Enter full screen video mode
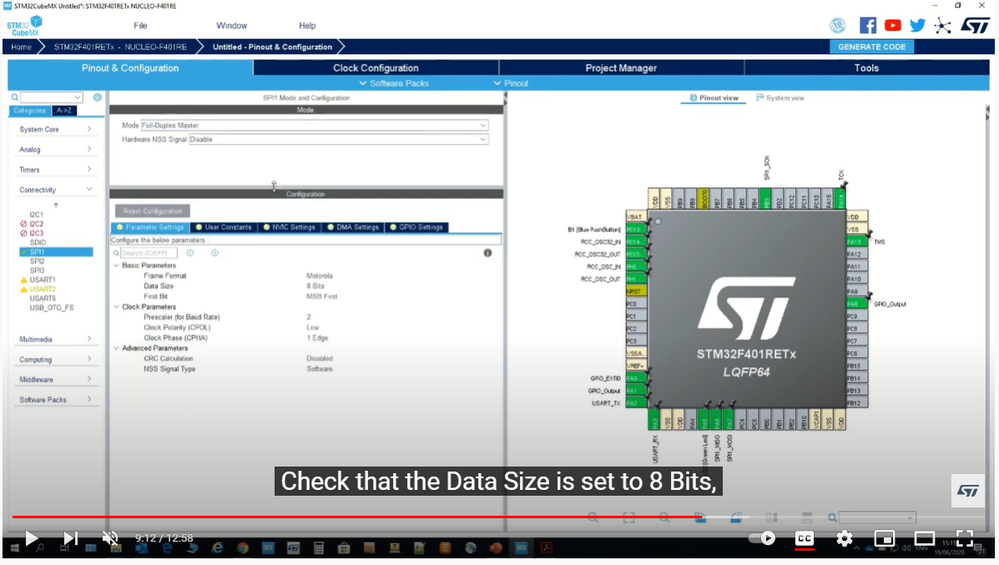Viewport: 999px width, 565px height. (x=965, y=538)
